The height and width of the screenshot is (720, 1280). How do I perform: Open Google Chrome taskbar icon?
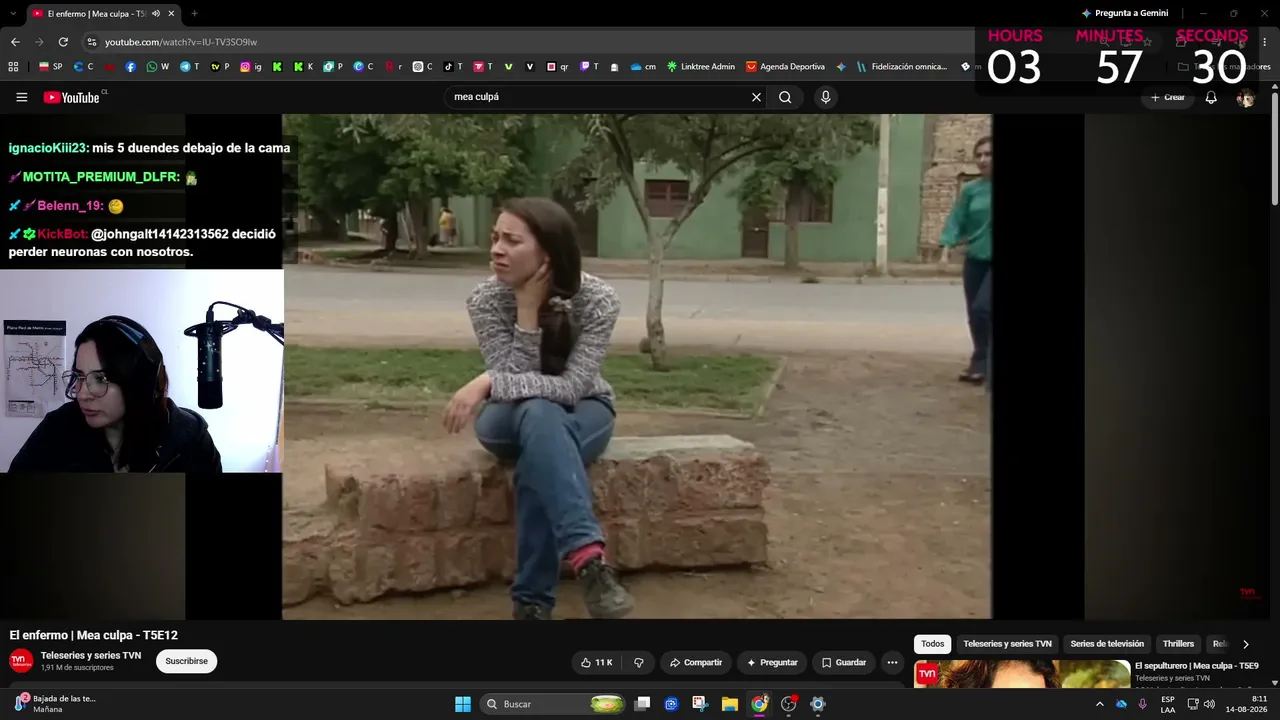[759, 704]
